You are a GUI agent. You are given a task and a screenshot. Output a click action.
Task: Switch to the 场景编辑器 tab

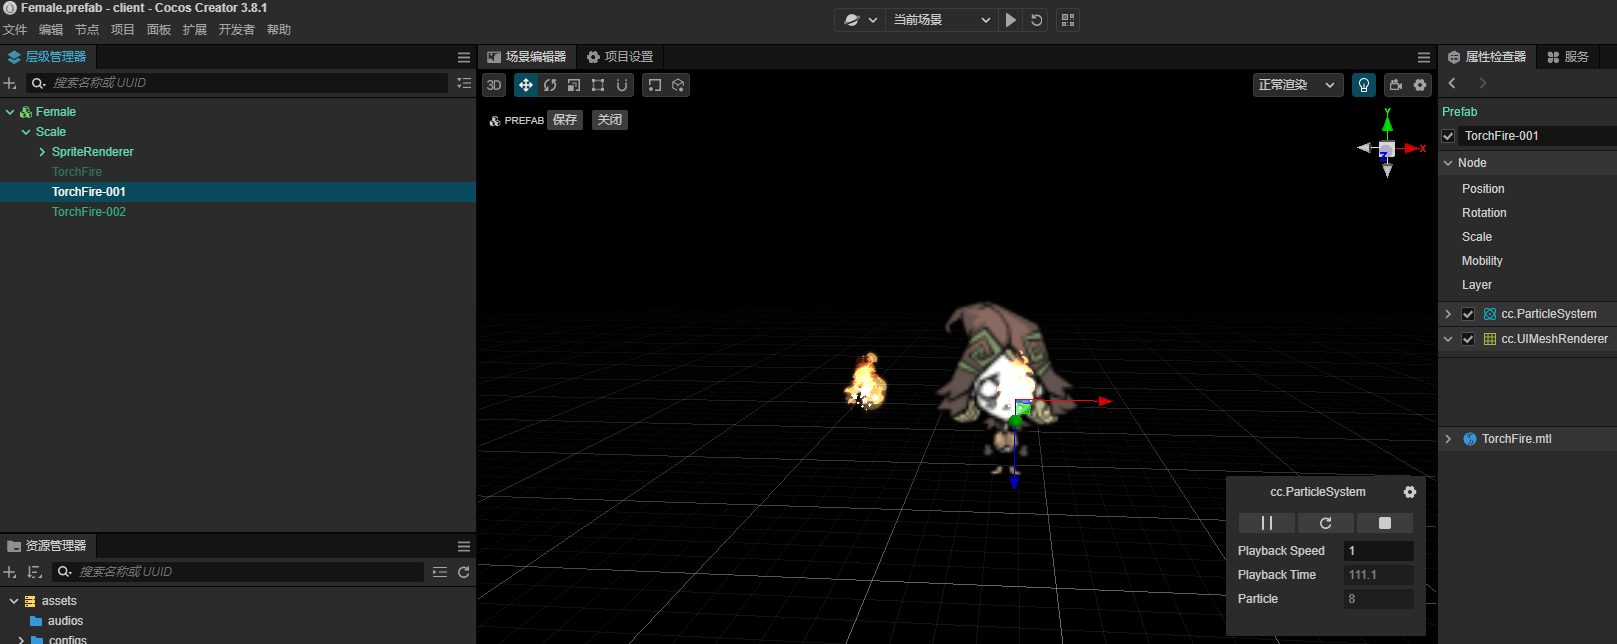(x=527, y=57)
